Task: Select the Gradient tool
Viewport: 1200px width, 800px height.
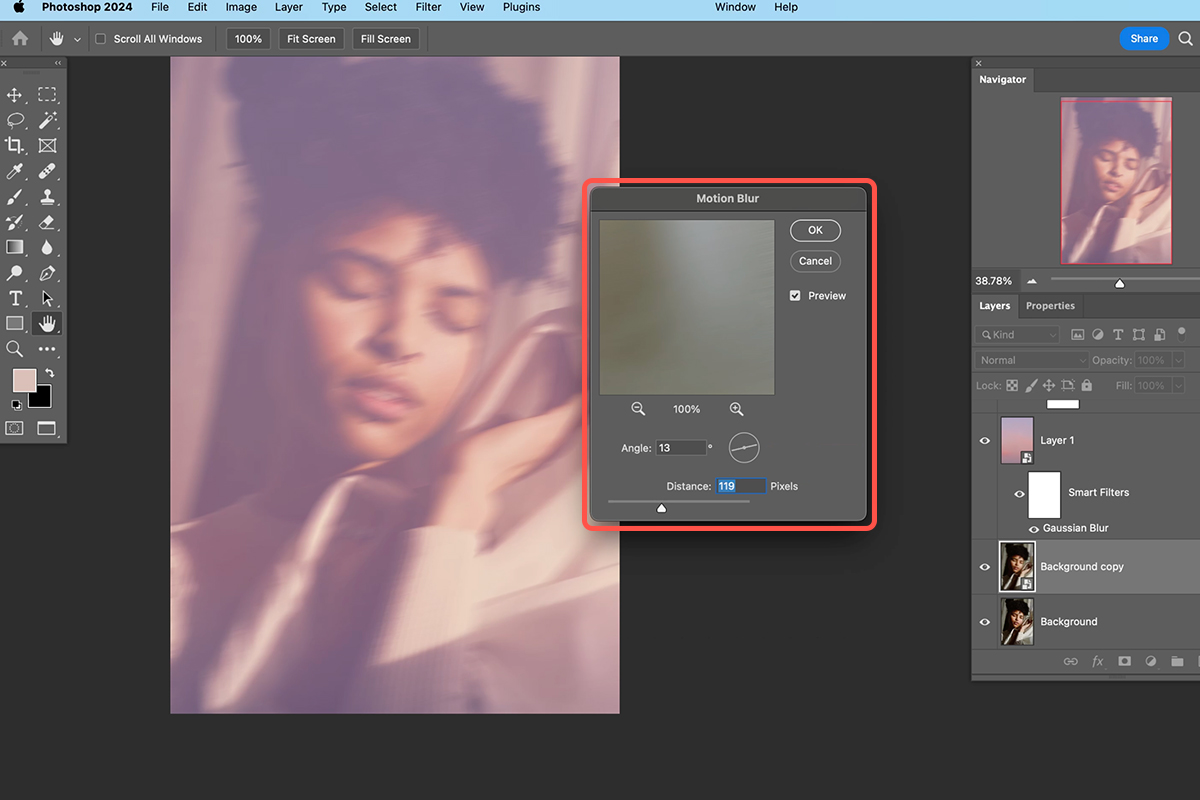Action: pos(15,247)
